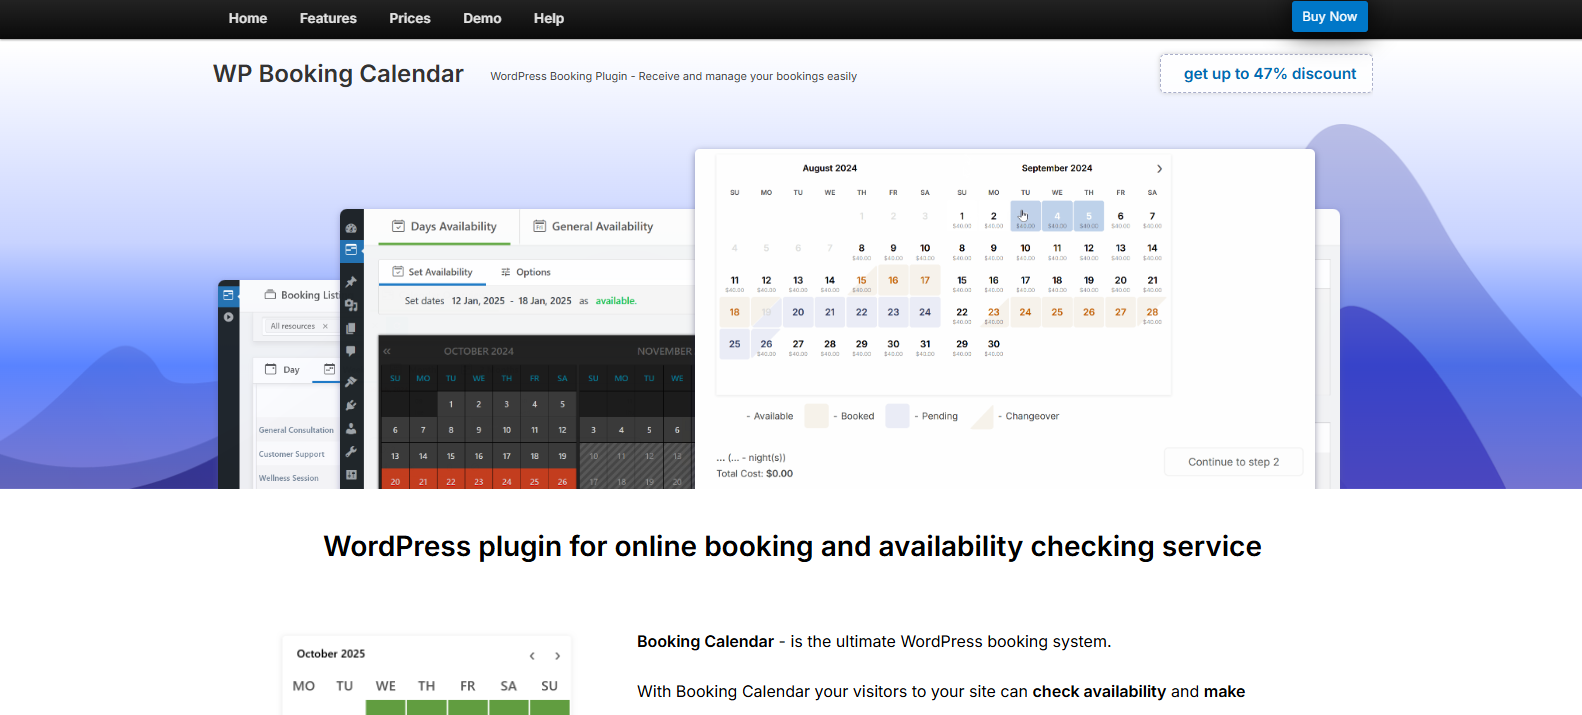Click the Changeover legend swatch
The image size is (1582, 715).
pyautogui.click(x=981, y=416)
